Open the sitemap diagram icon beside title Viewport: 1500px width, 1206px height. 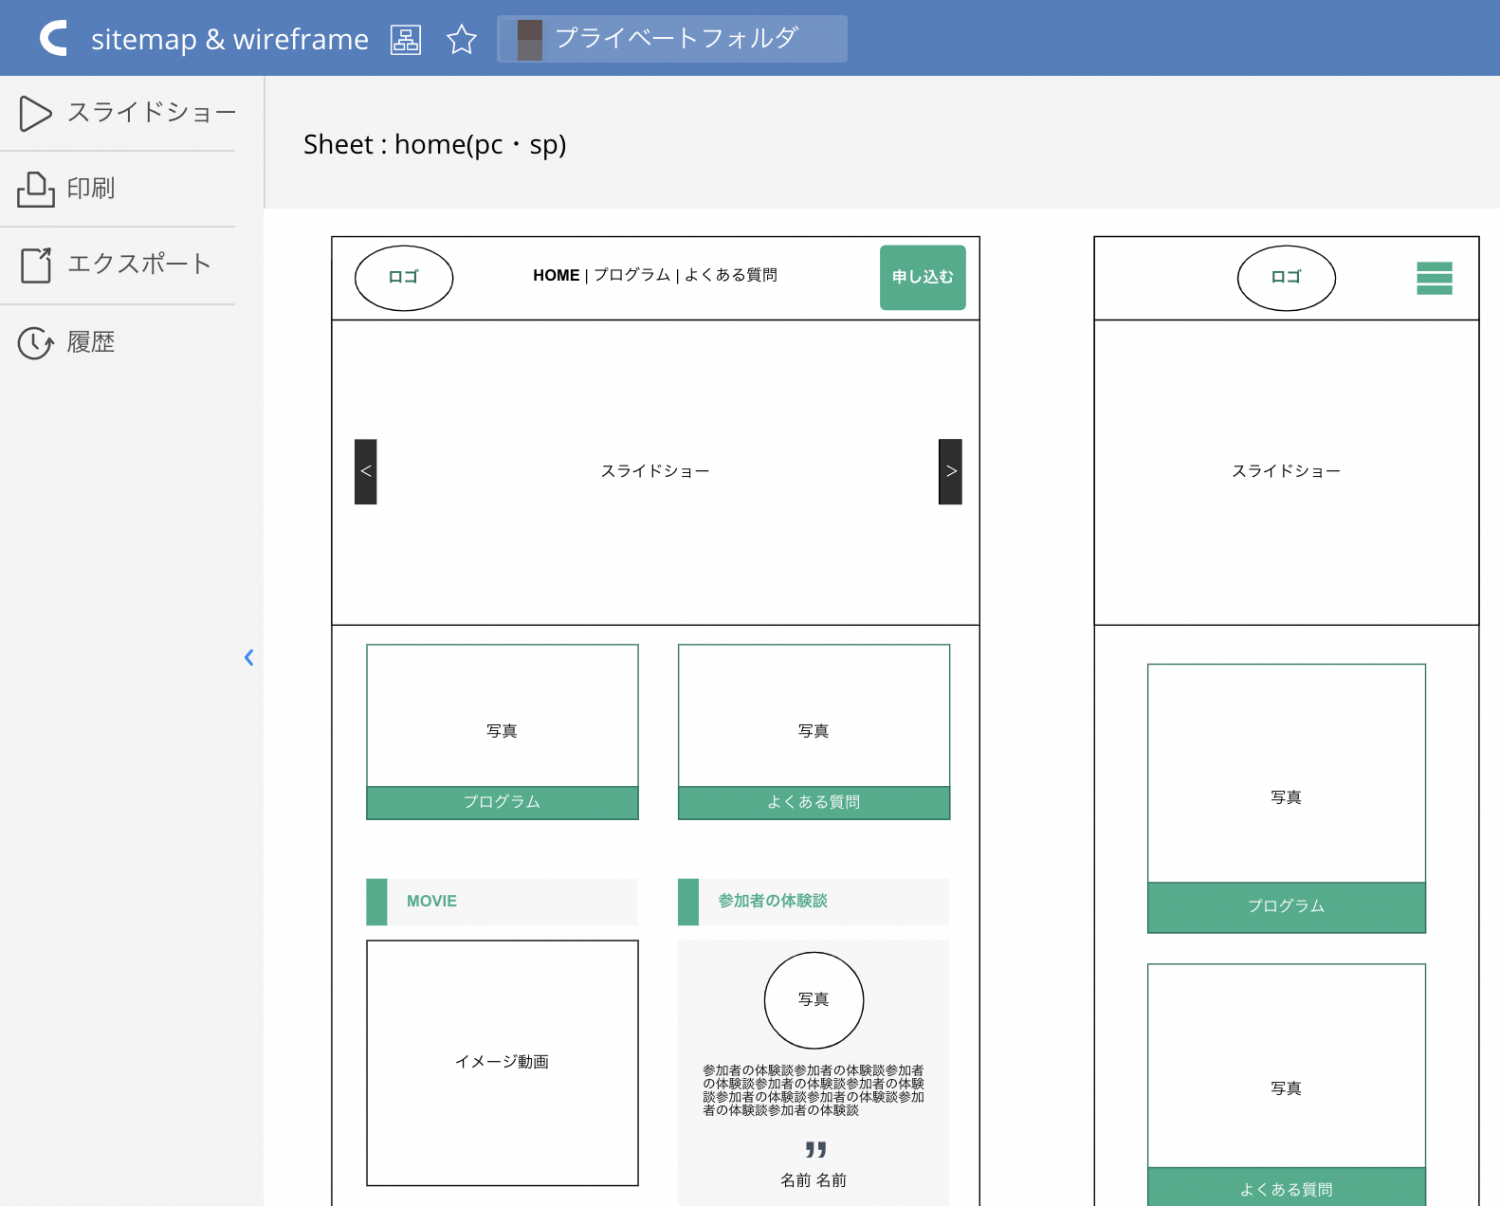[405, 39]
